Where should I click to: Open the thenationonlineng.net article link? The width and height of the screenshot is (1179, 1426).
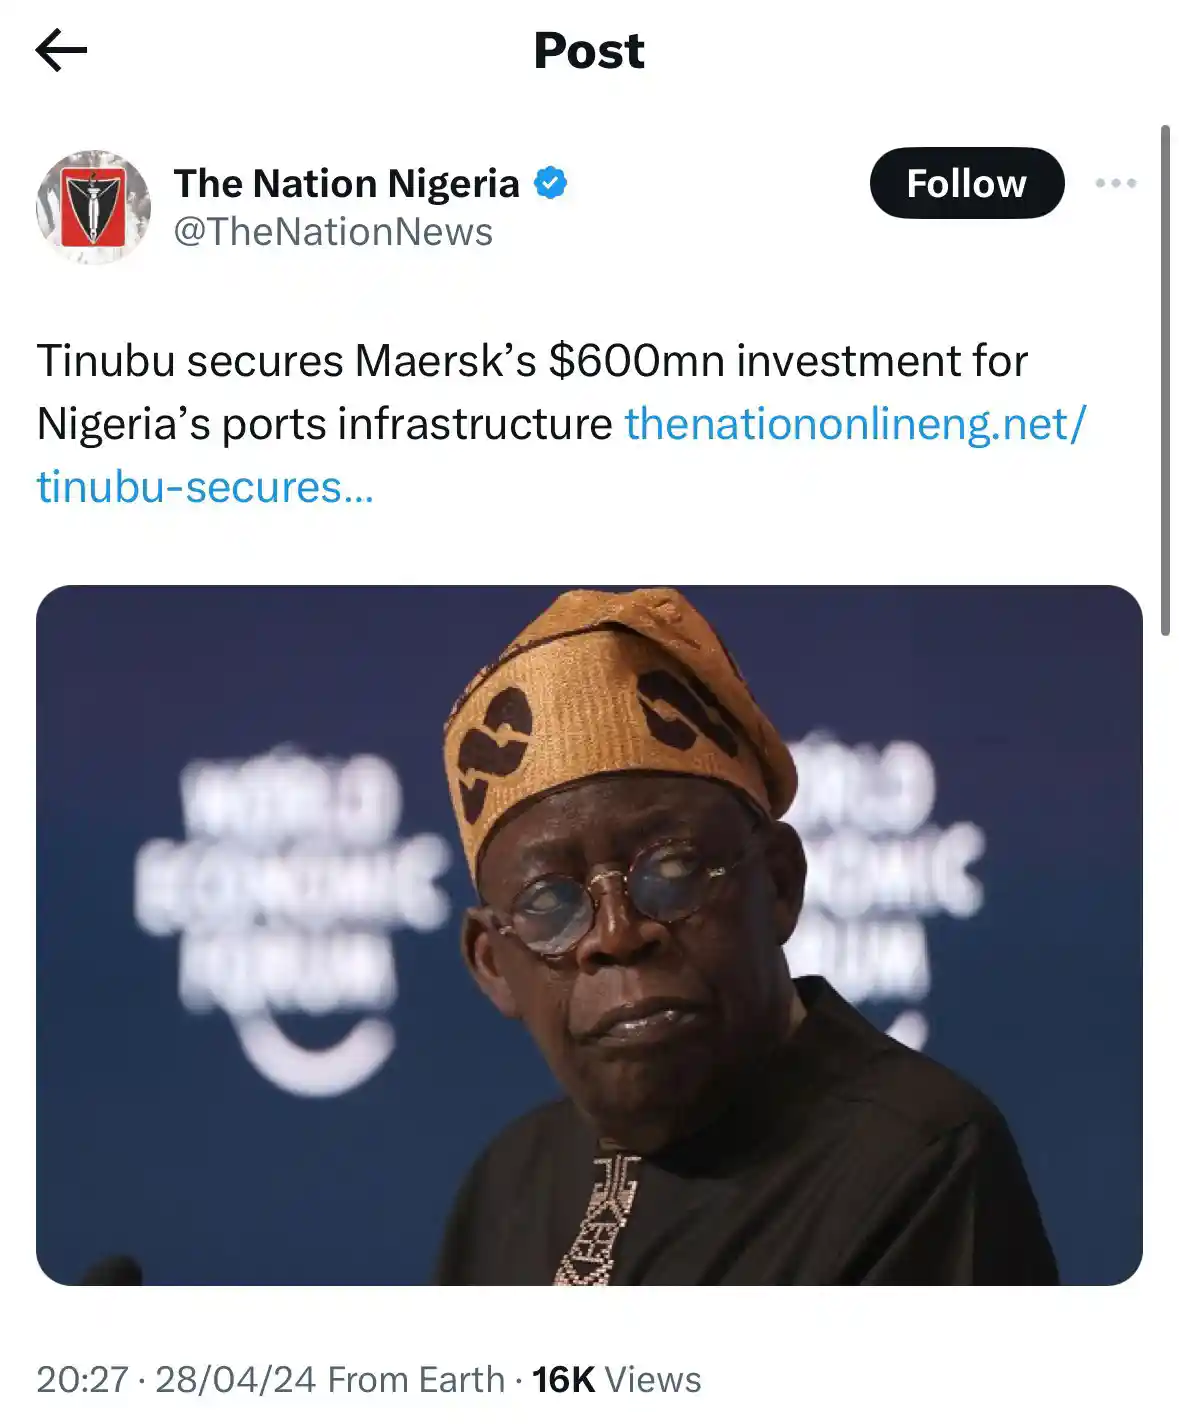point(855,424)
